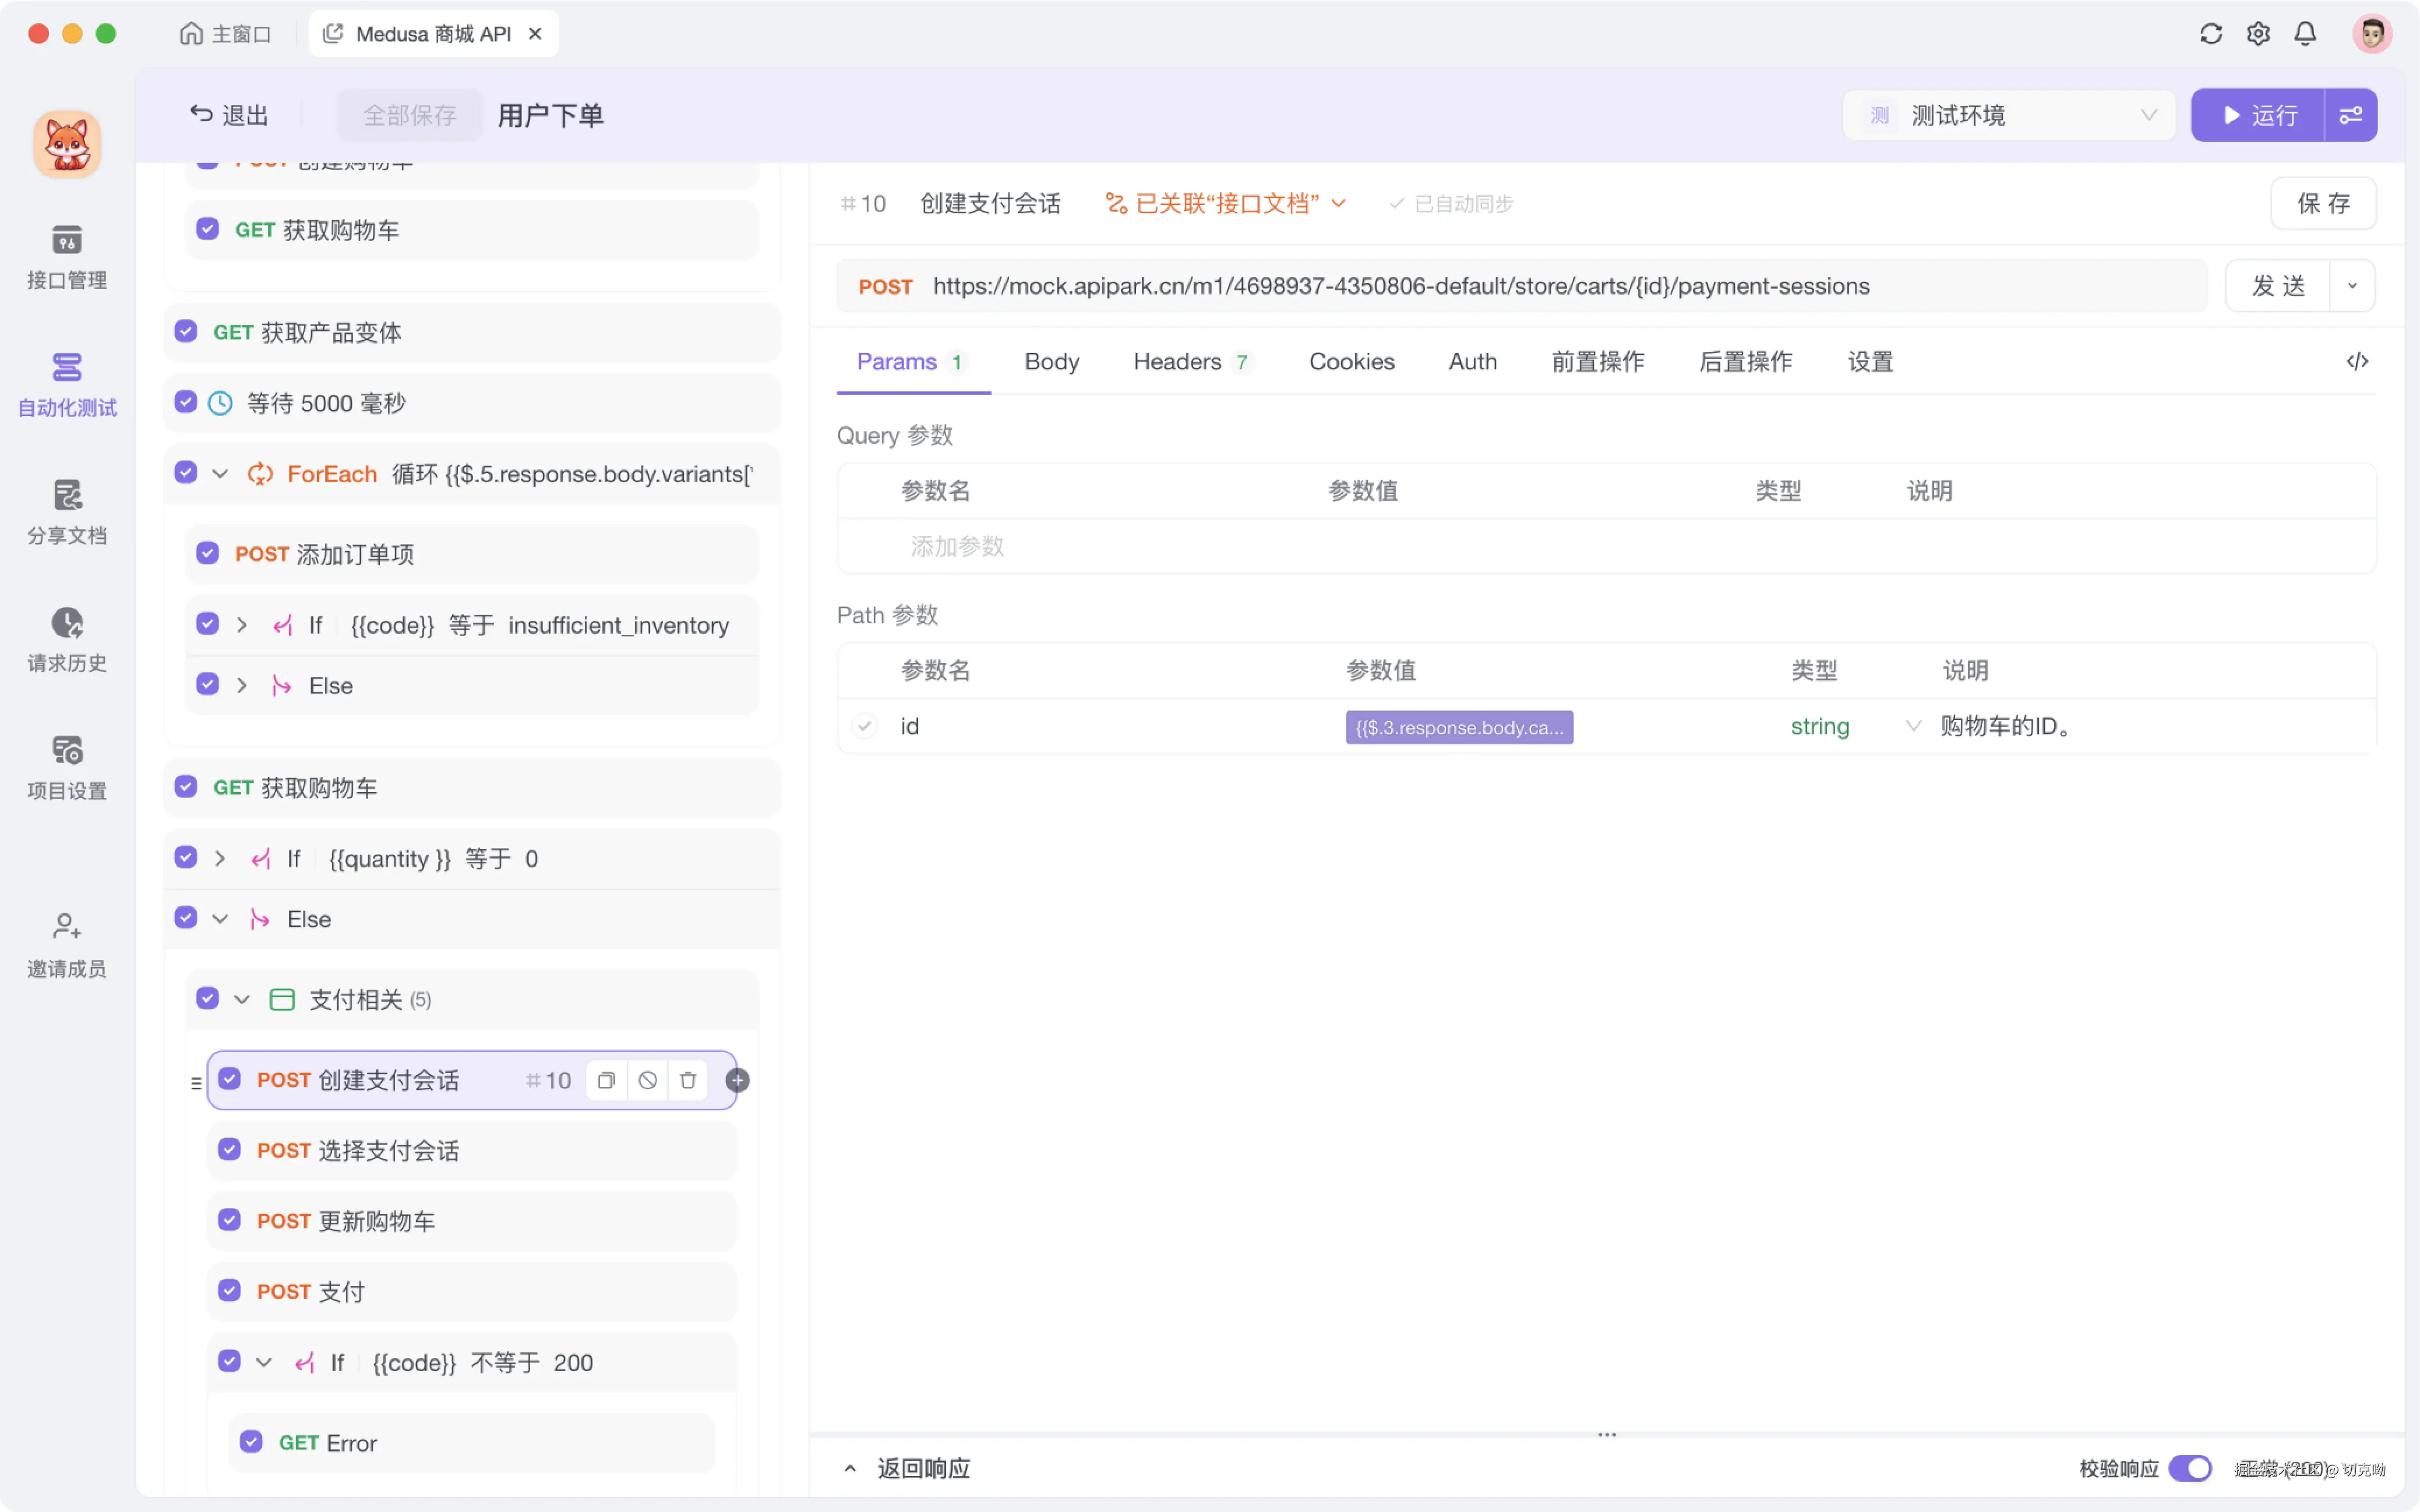Disable the 创建支付会话 step with ban icon
2420x1512 pixels.
tap(647, 1080)
